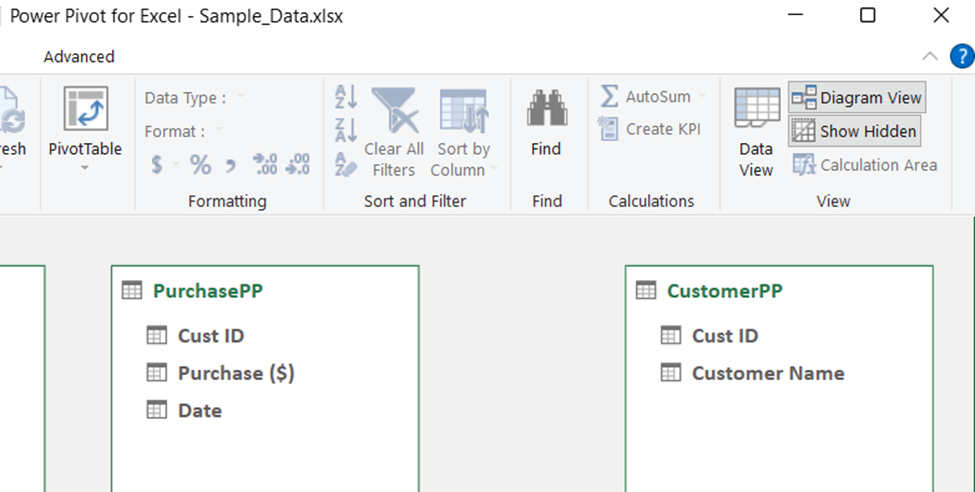Open Sort by Column menu
This screenshot has width=975, height=492.
463,132
